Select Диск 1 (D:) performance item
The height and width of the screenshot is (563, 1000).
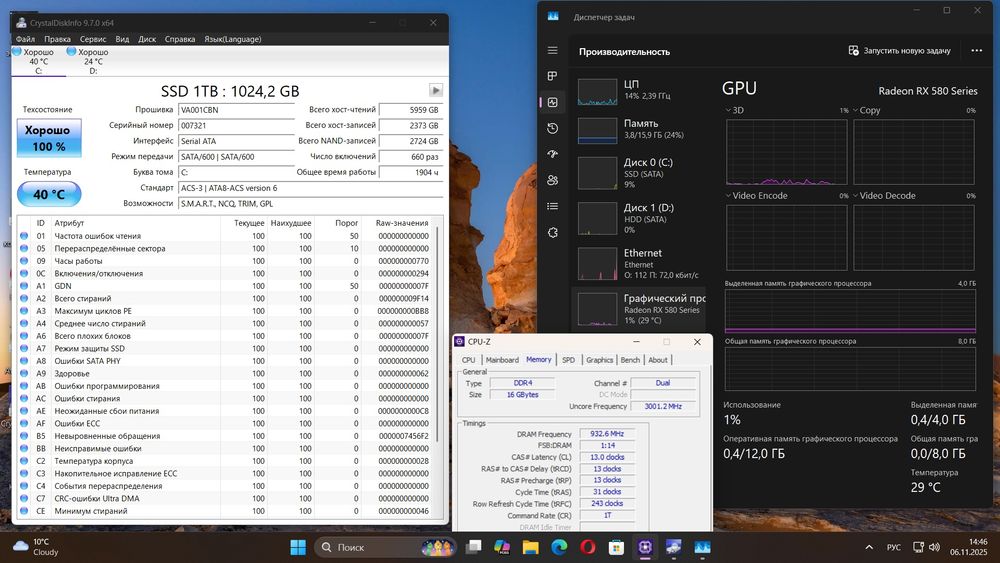pyautogui.click(x=638, y=219)
